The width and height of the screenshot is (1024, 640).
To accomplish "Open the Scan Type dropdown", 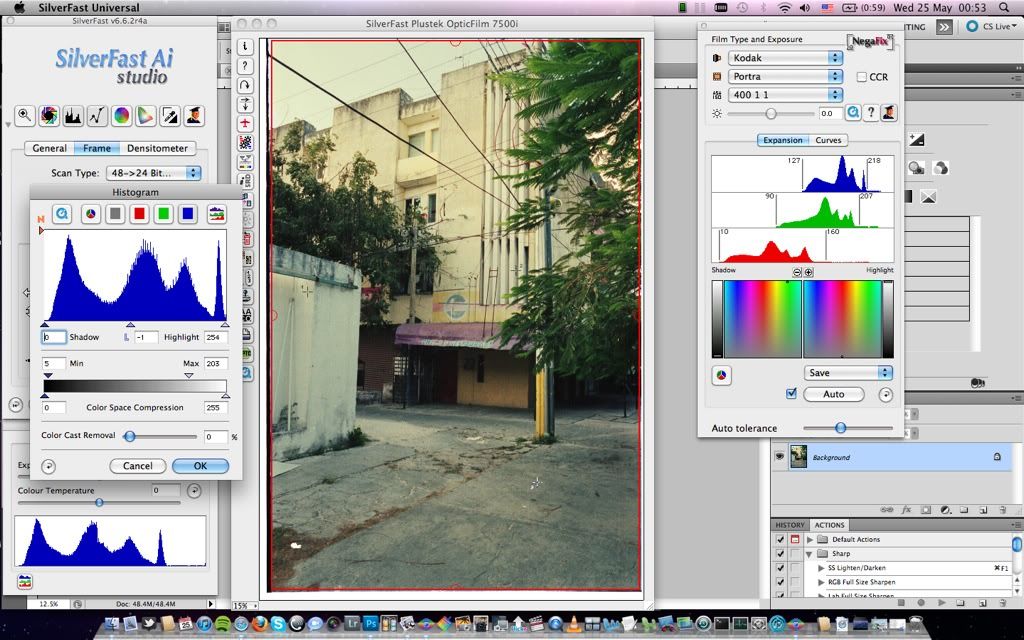I will (153, 173).
